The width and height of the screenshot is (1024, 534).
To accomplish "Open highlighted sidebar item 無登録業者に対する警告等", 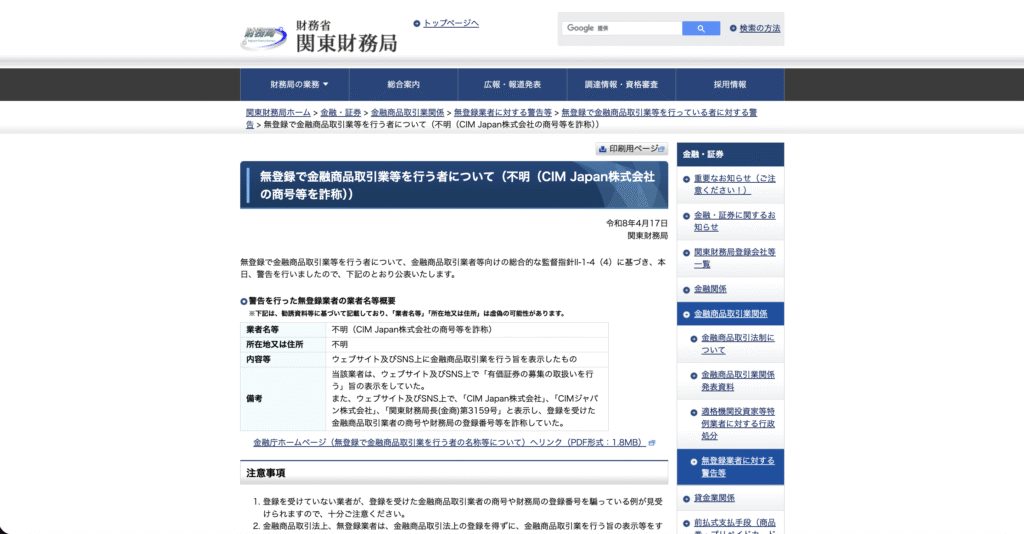I will 730,467.
